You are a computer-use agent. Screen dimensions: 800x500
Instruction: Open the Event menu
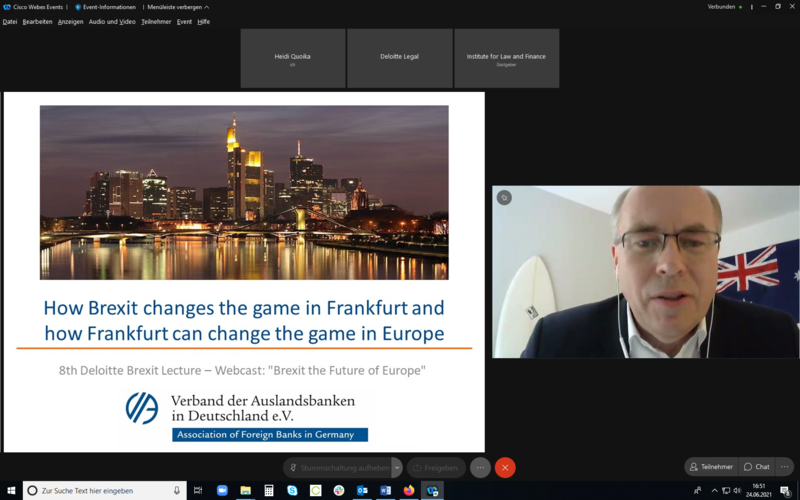pos(184,22)
